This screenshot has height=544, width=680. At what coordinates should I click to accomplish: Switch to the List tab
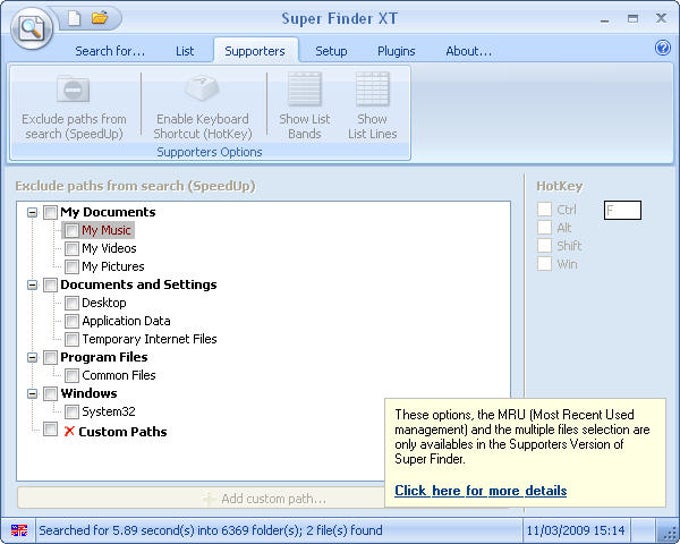pos(185,51)
